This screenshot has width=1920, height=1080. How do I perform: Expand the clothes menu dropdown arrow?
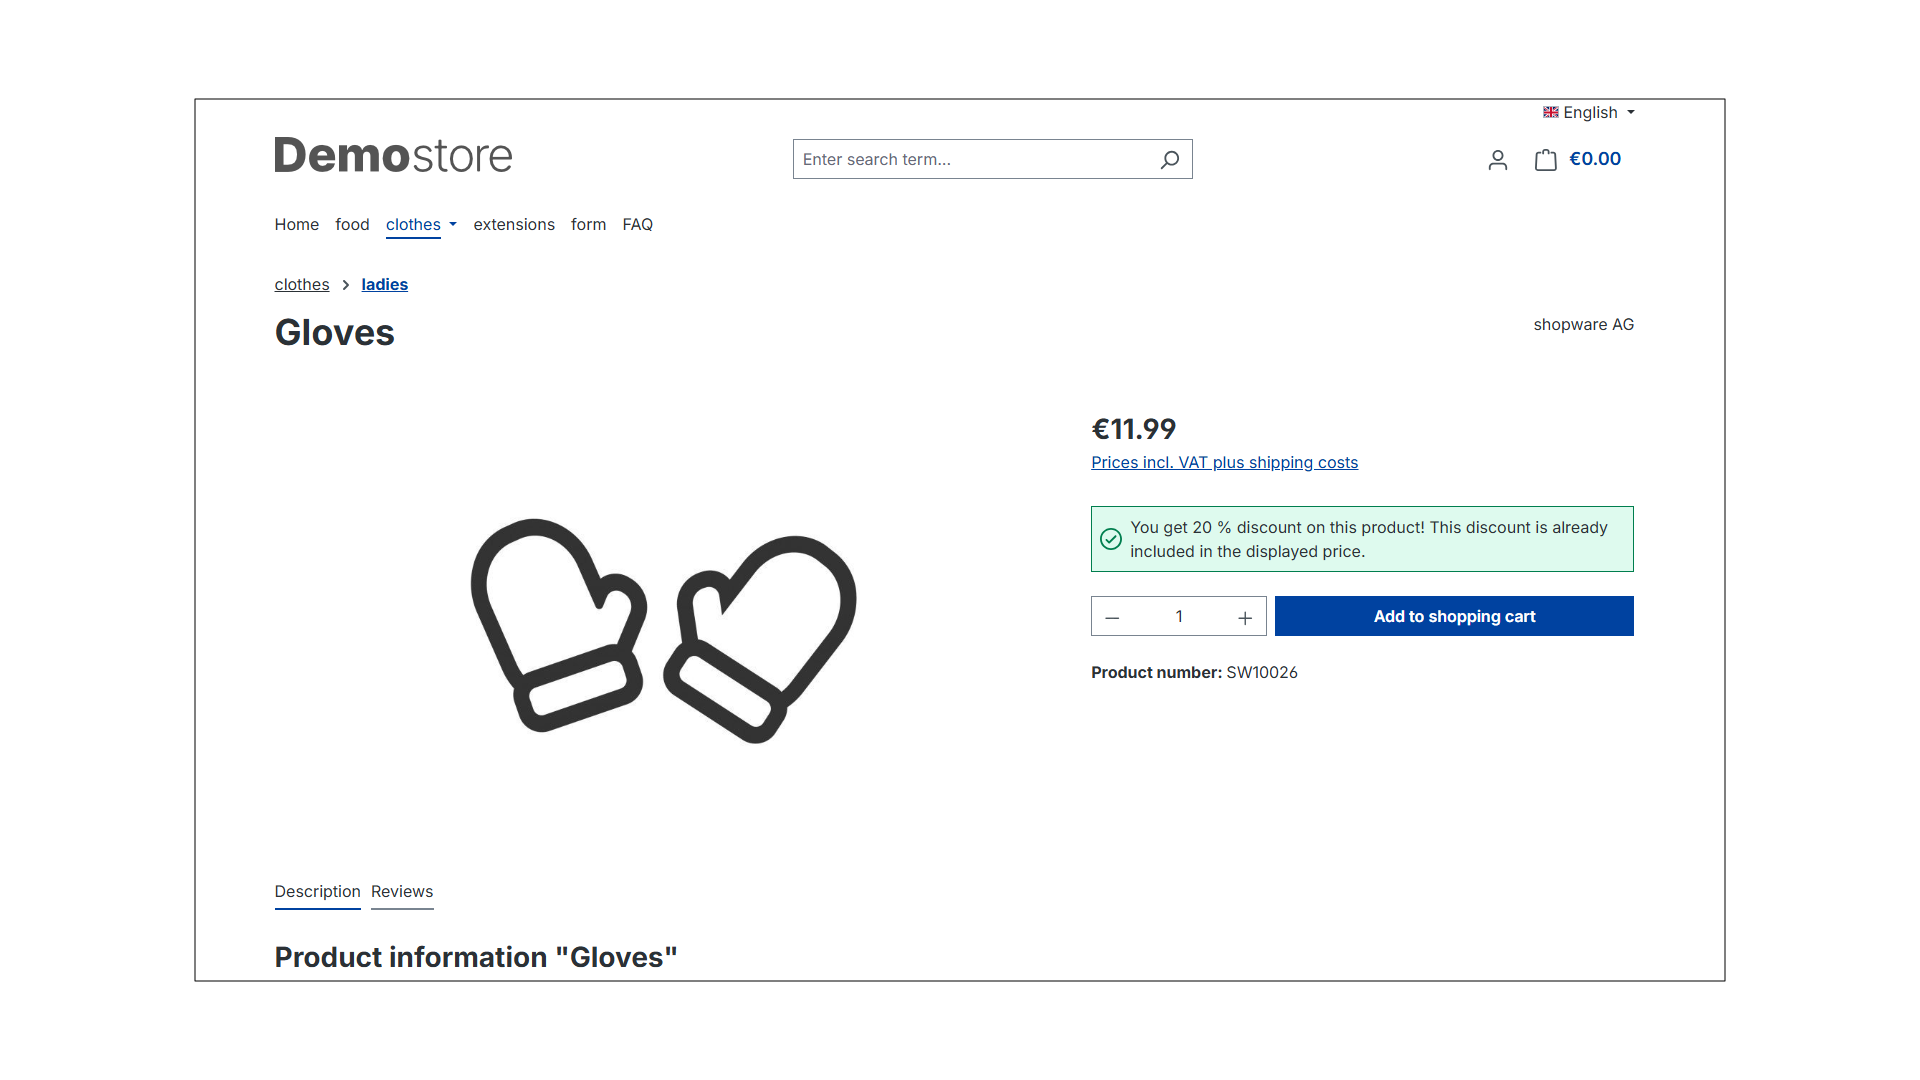(x=453, y=224)
